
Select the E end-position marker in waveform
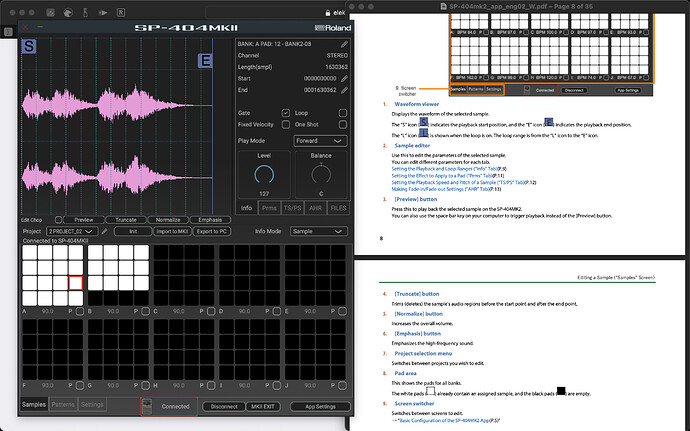click(205, 60)
